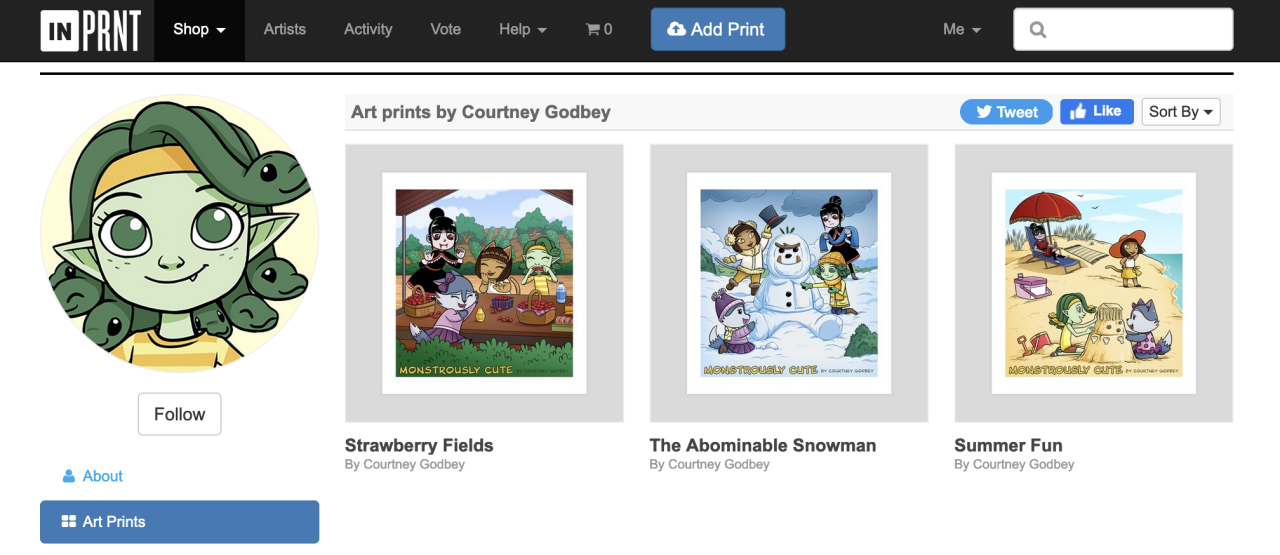Toggle Follow for Courtney Godbey
This screenshot has height=555, width=1280.
click(180, 414)
